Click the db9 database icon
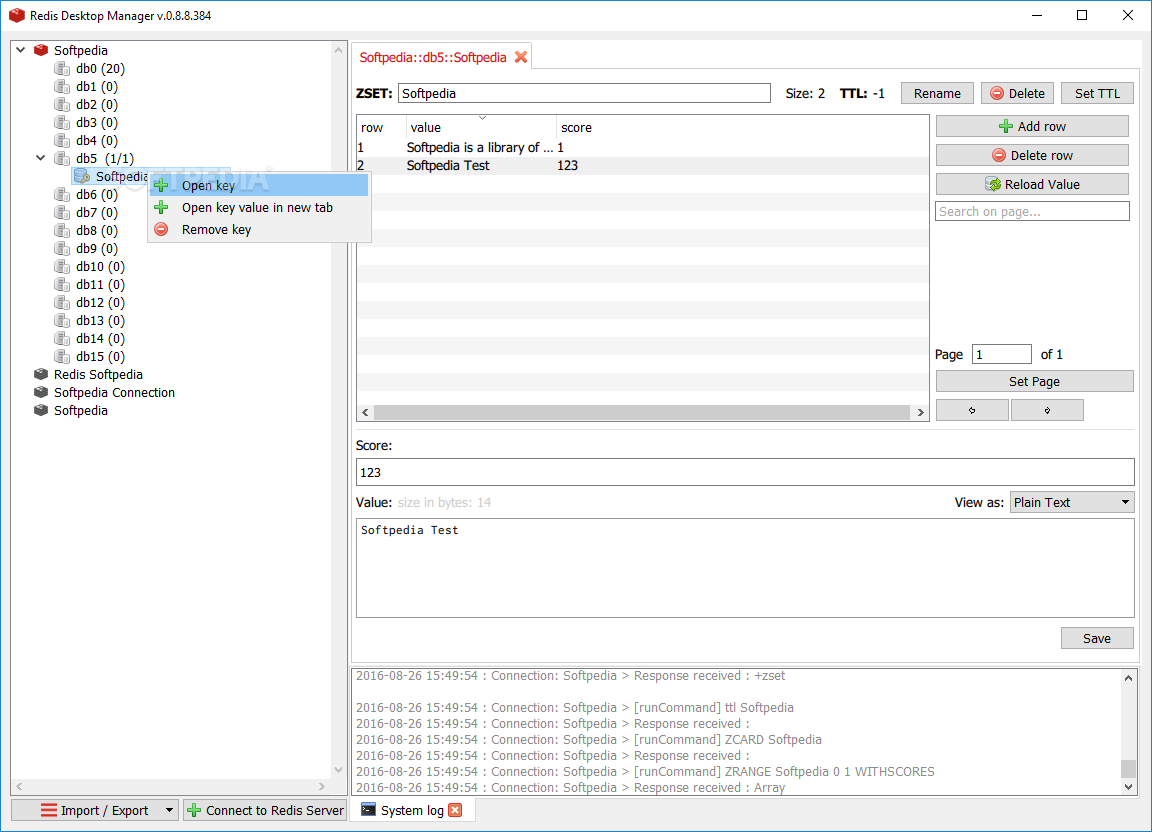The height and width of the screenshot is (832, 1152). (x=62, y=248)
